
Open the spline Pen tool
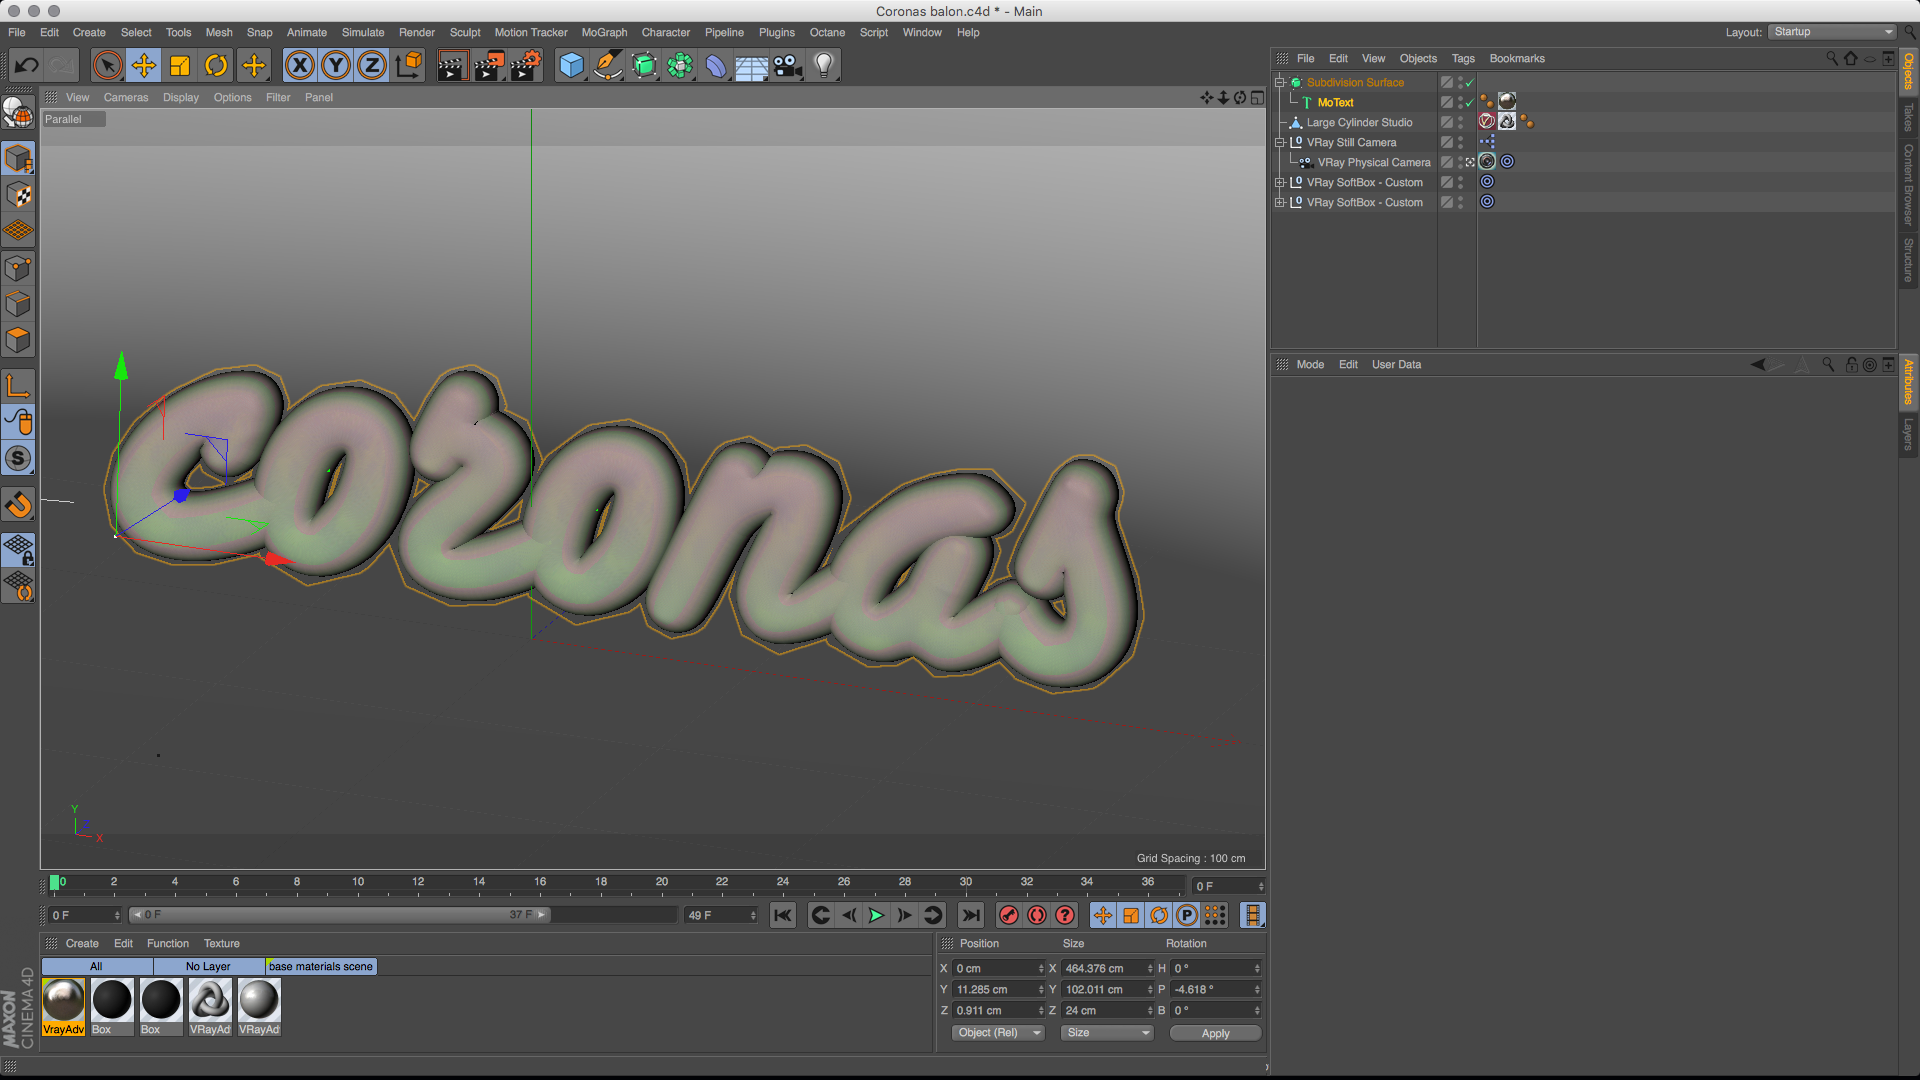[x=607, y=66]
